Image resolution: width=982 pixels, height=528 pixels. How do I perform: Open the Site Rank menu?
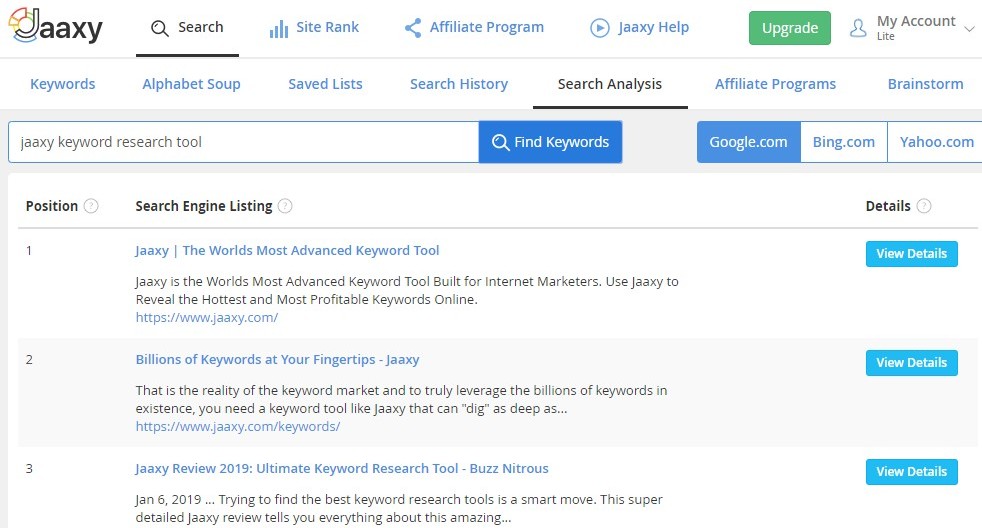coord(314,28)
